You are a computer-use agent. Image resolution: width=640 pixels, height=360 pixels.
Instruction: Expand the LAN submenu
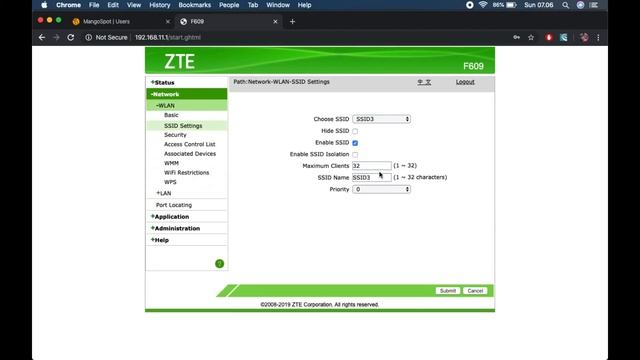[164, 193]
